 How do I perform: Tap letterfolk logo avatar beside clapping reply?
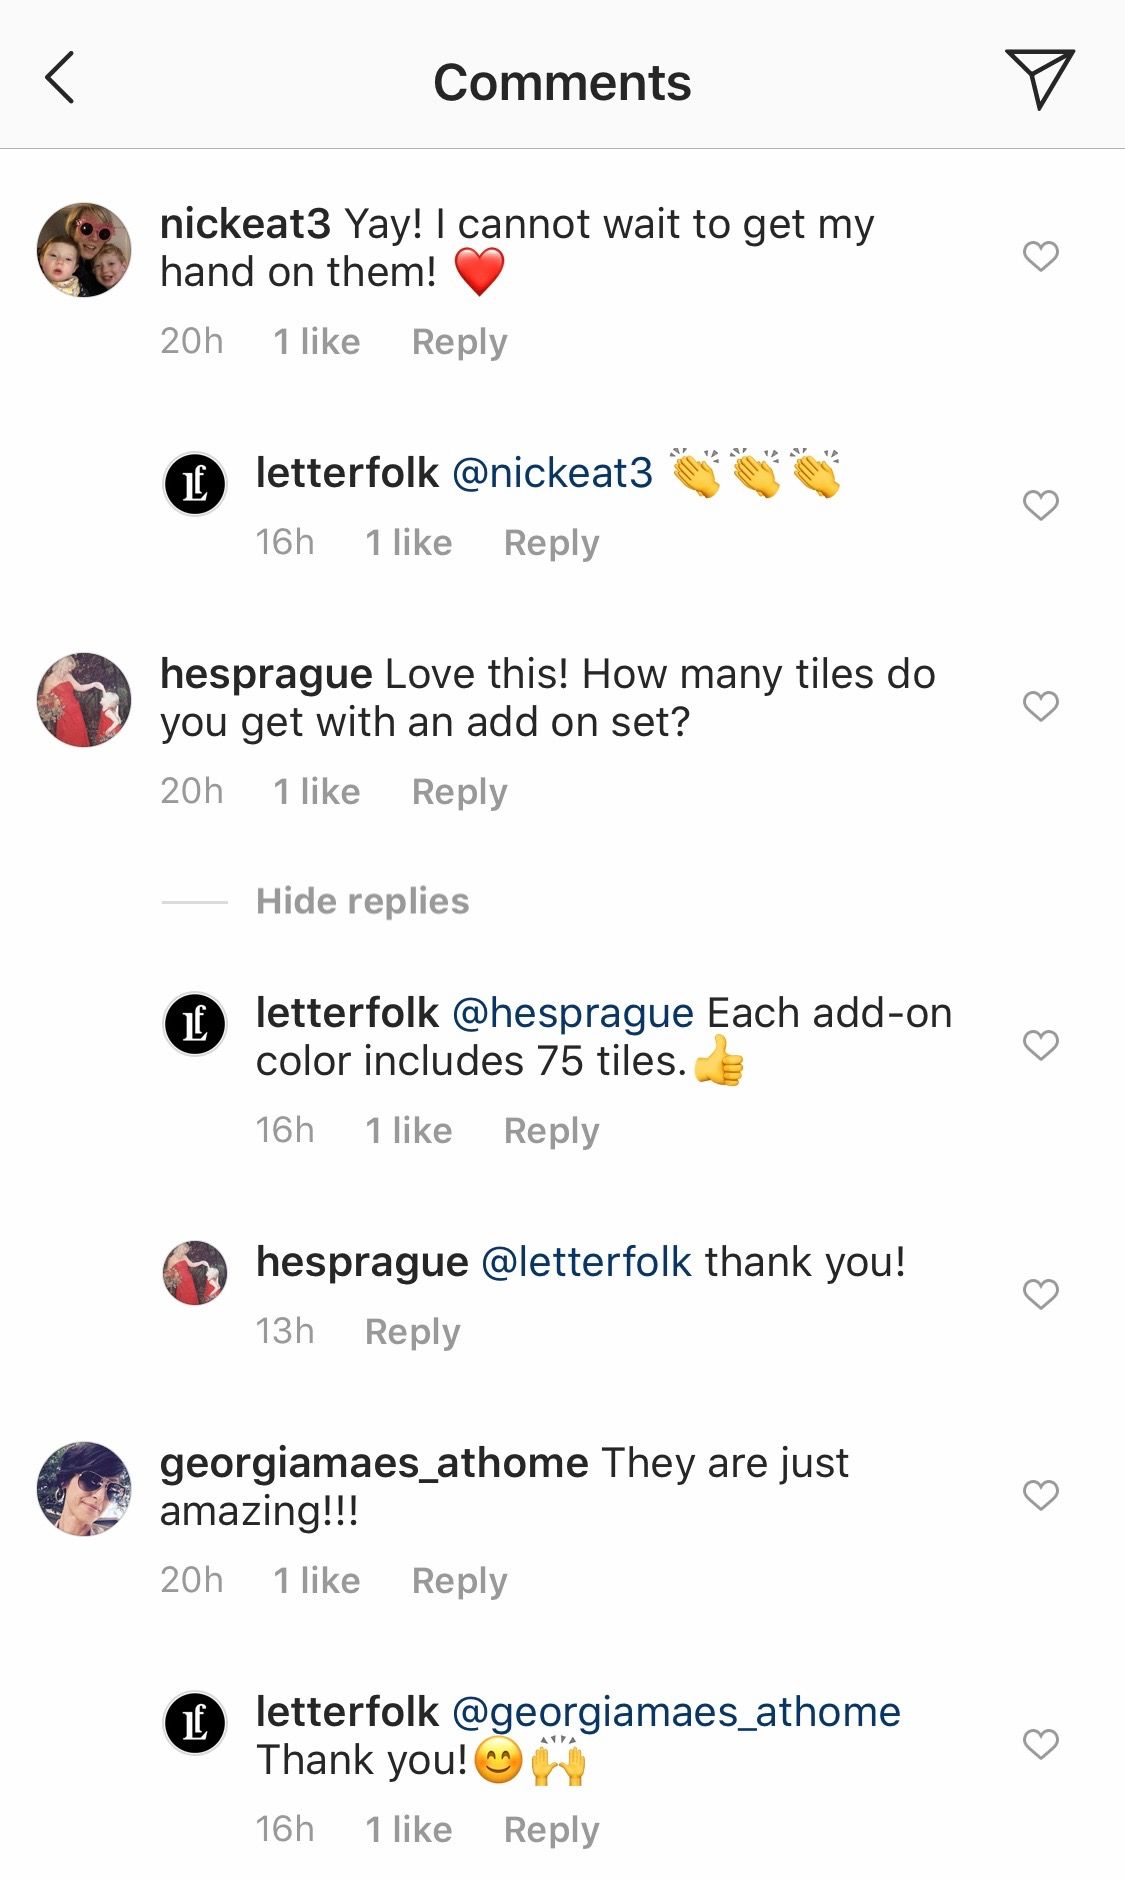point(195,484)
